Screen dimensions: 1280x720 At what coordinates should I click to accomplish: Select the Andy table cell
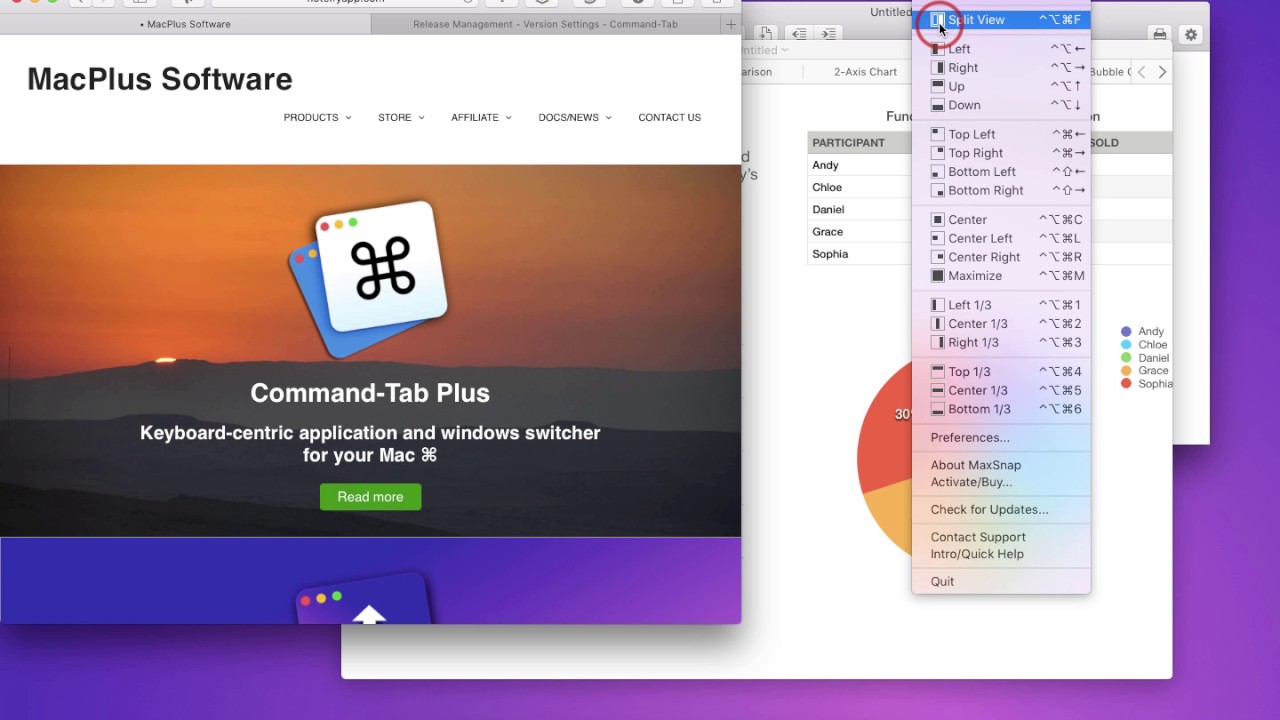pos(860,165)
